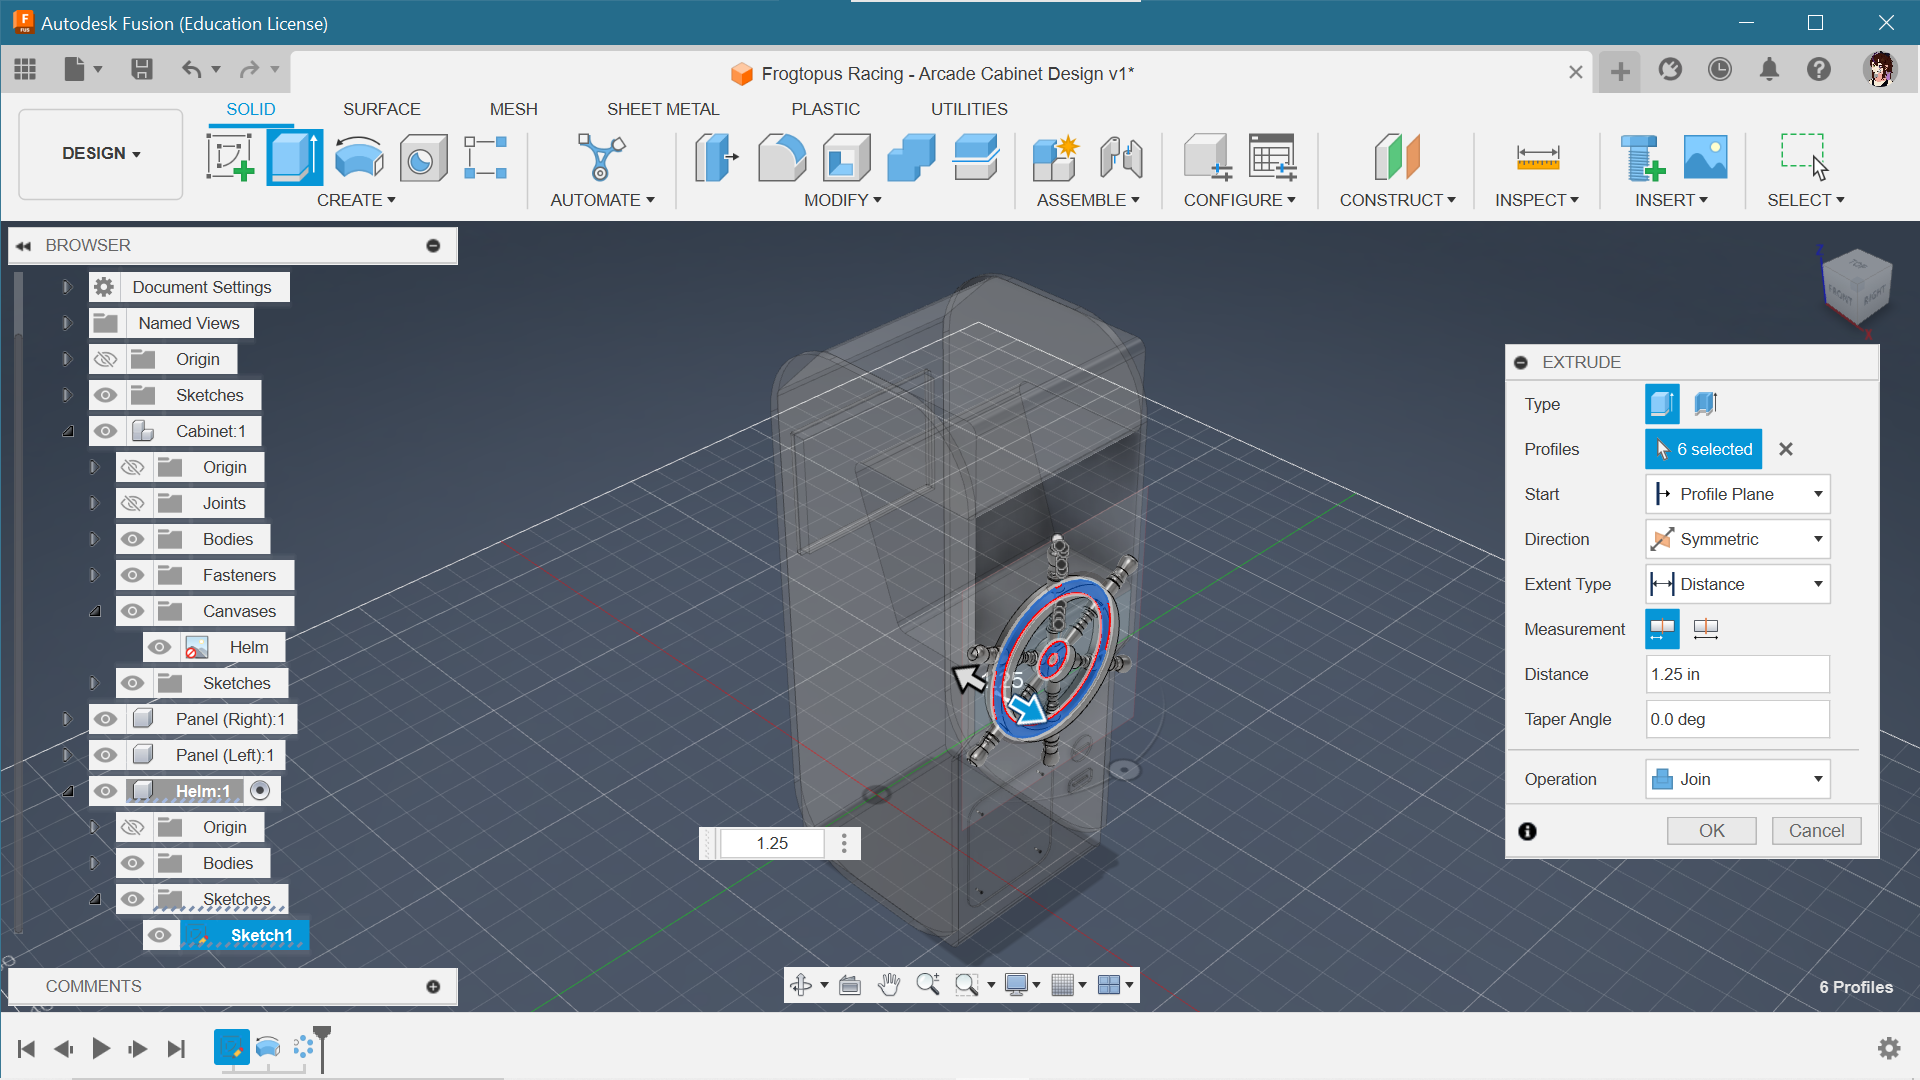The height and width of the screenshot is (1080, 1920).
Task: Click the Symmetric direction icon
Action: pos(1663,539)
